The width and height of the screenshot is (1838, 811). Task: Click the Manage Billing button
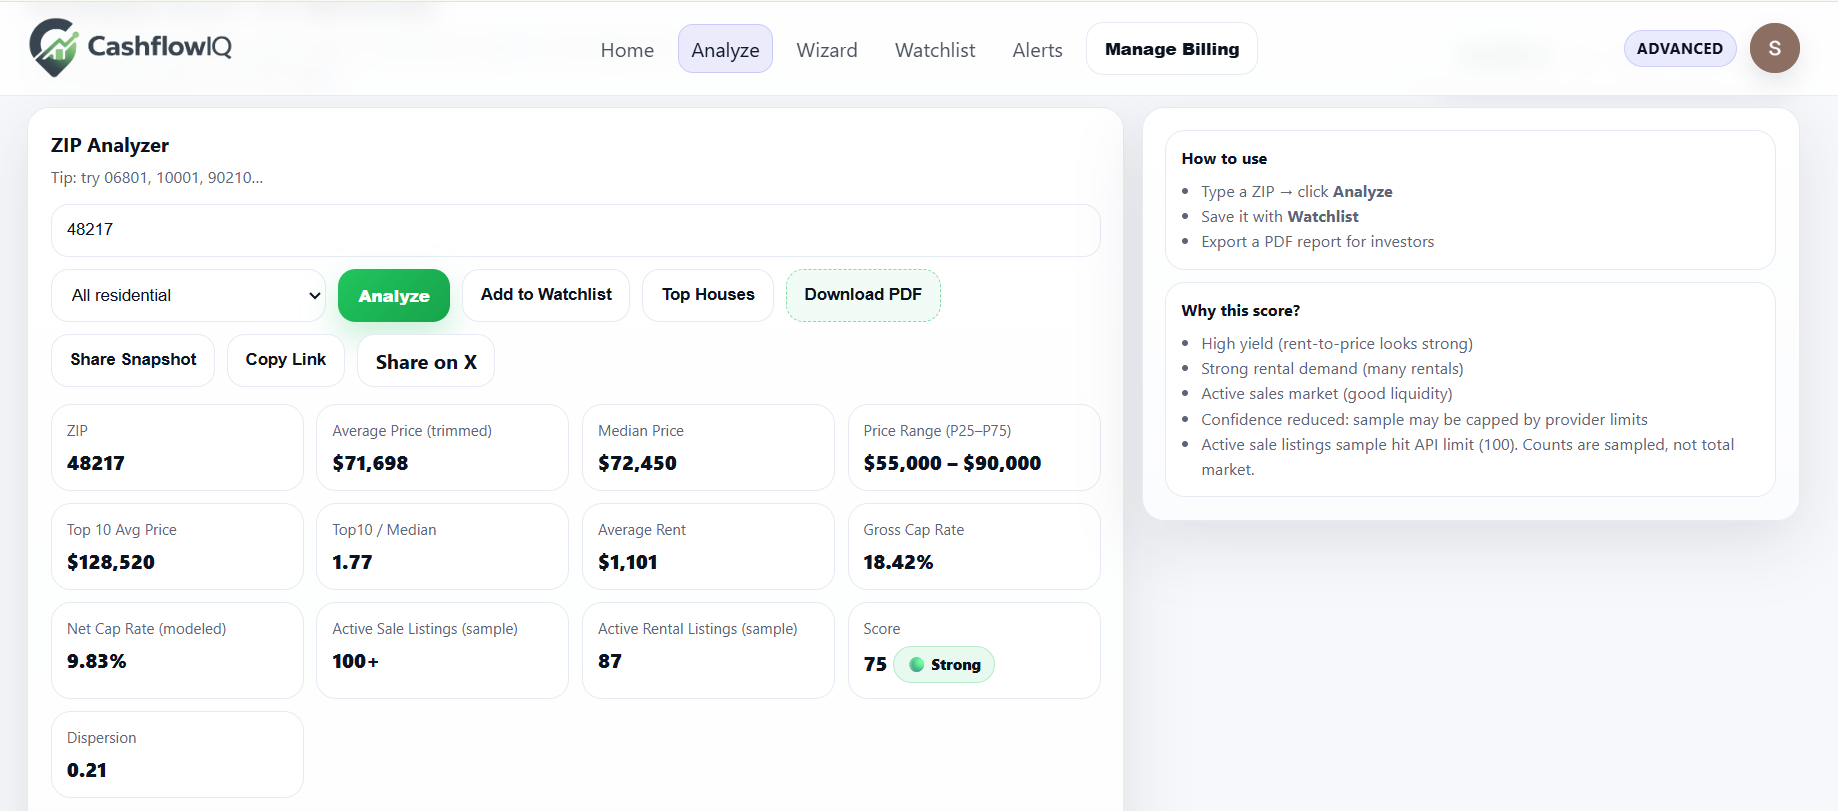tap(1172, 49)
